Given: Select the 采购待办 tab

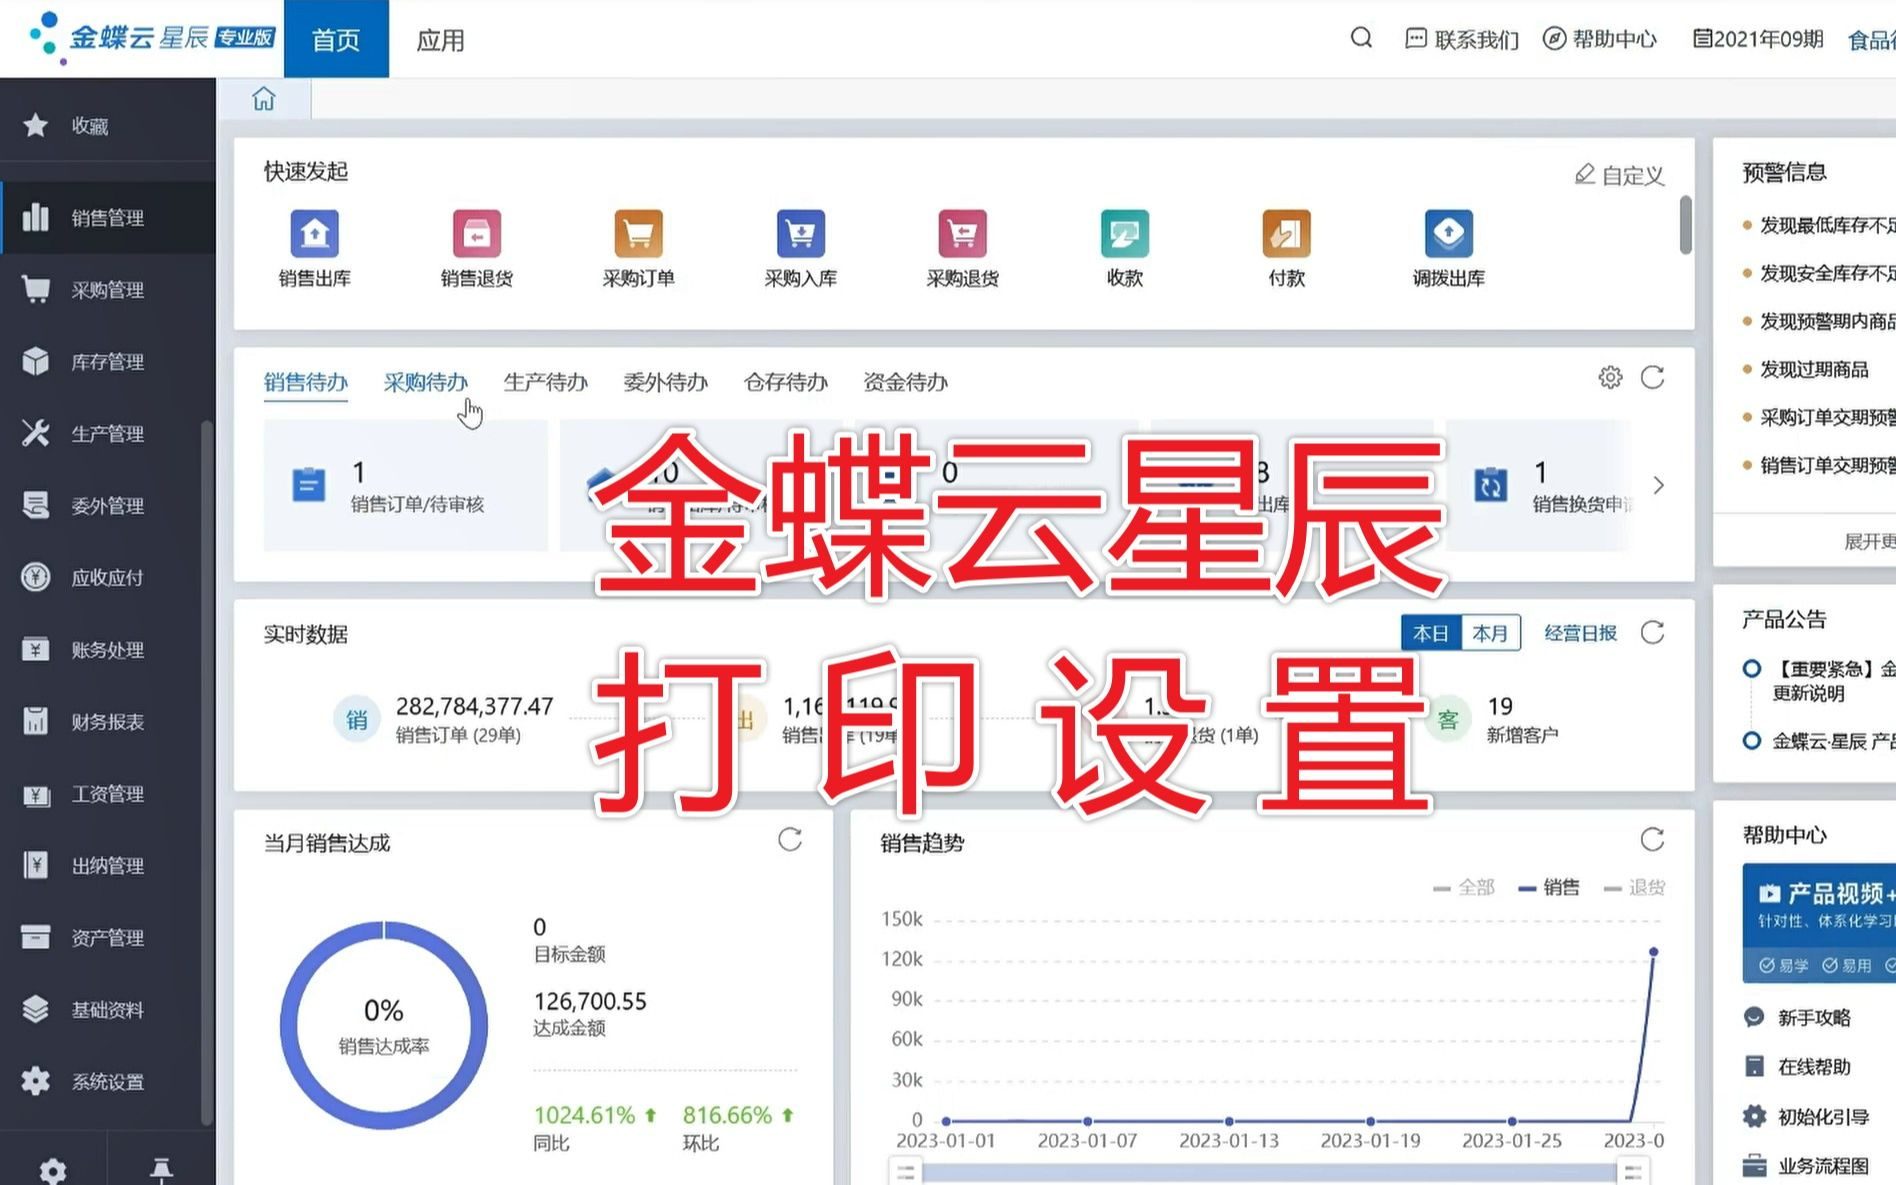Looking at the screenshot, I should click(425, 382).
